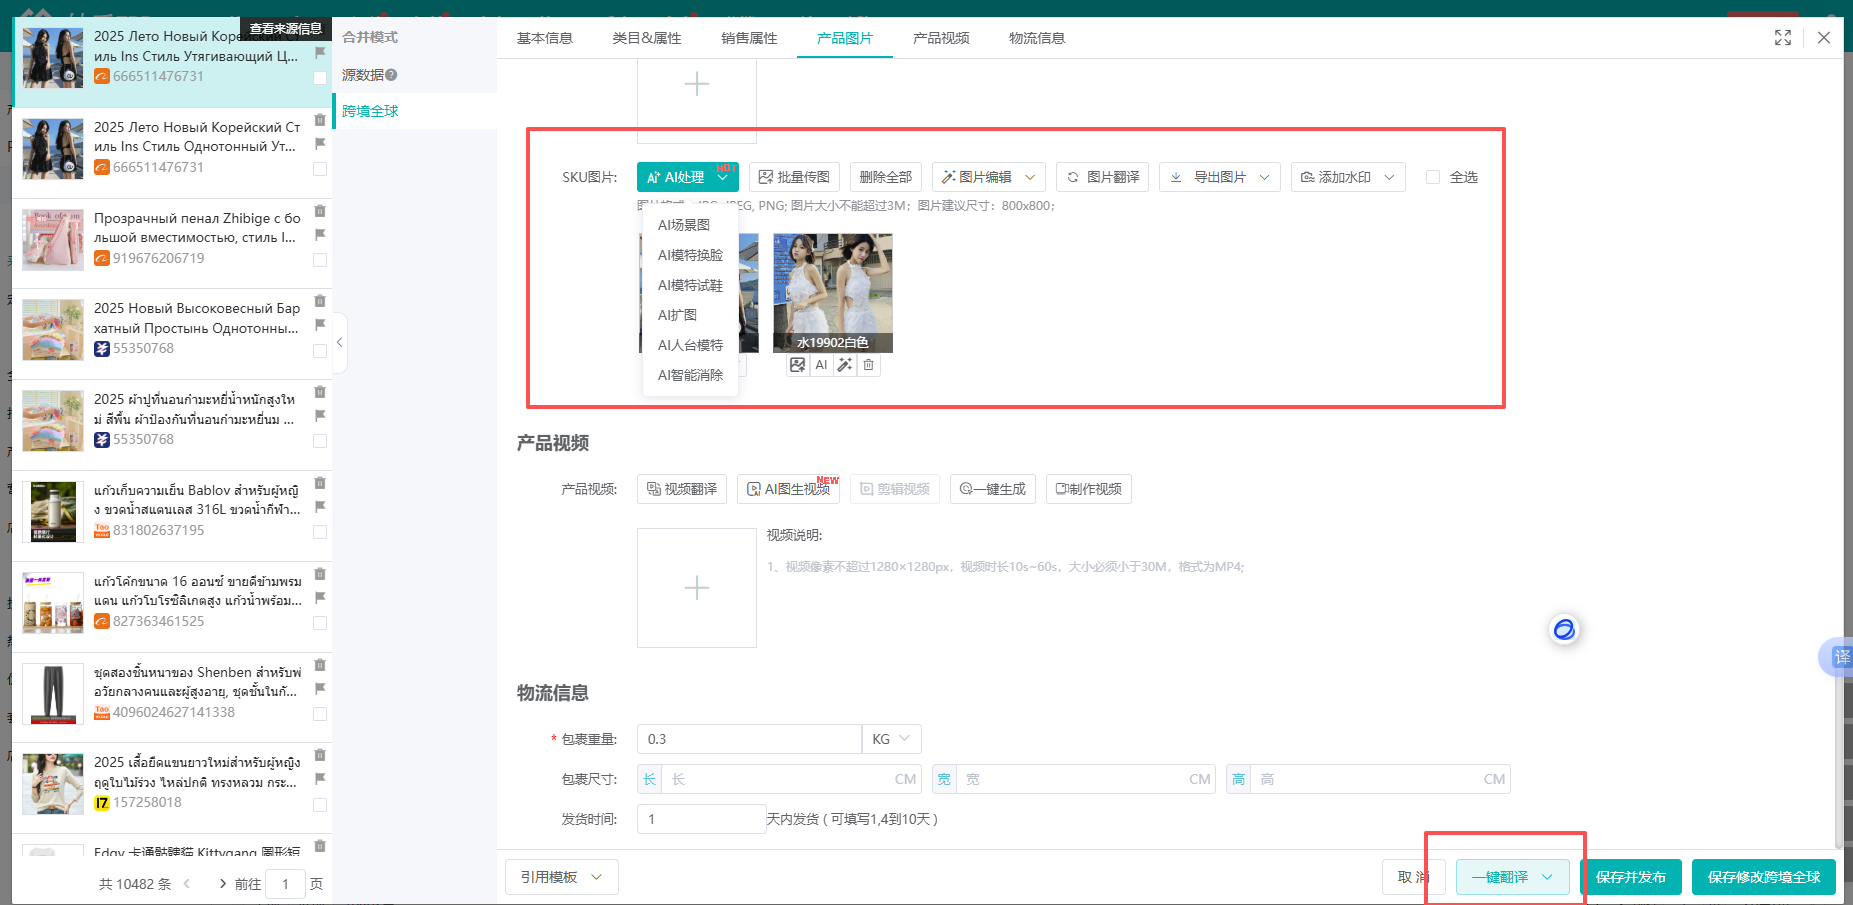
Task: Delete the 水19902白色 SKU image via trash icon
Action: 869,365
